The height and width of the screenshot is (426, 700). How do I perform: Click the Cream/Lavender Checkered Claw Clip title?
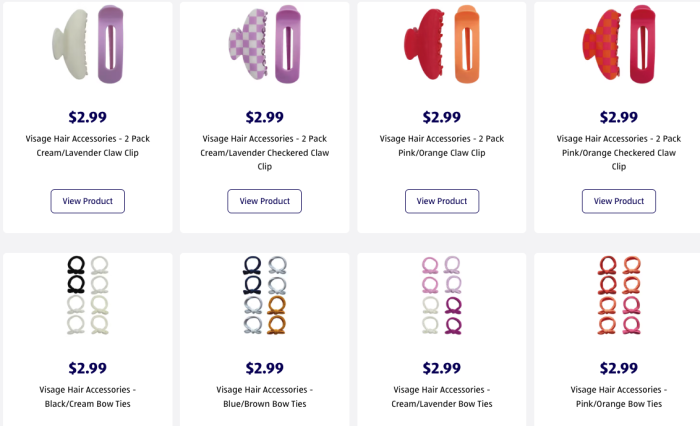tap(264, 153)
